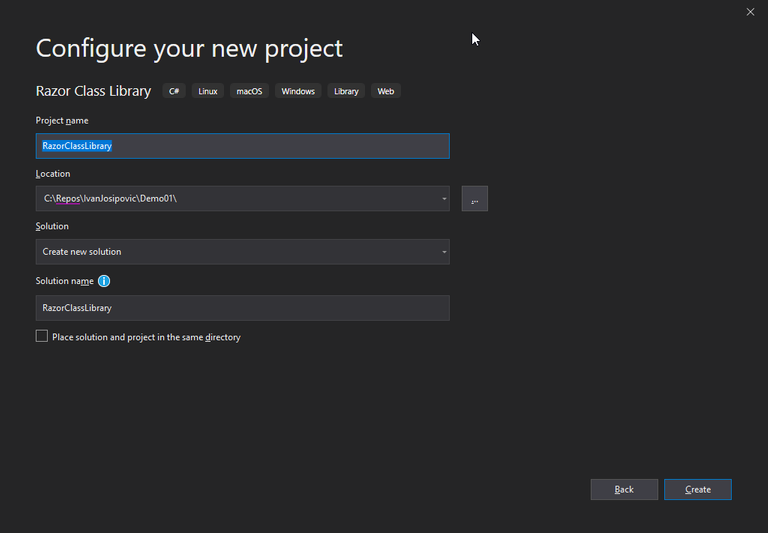Click the 'Solution' label above the dropdown
Image resolution: width=768 pixels, height=533 pixels.
coord(52,226)
